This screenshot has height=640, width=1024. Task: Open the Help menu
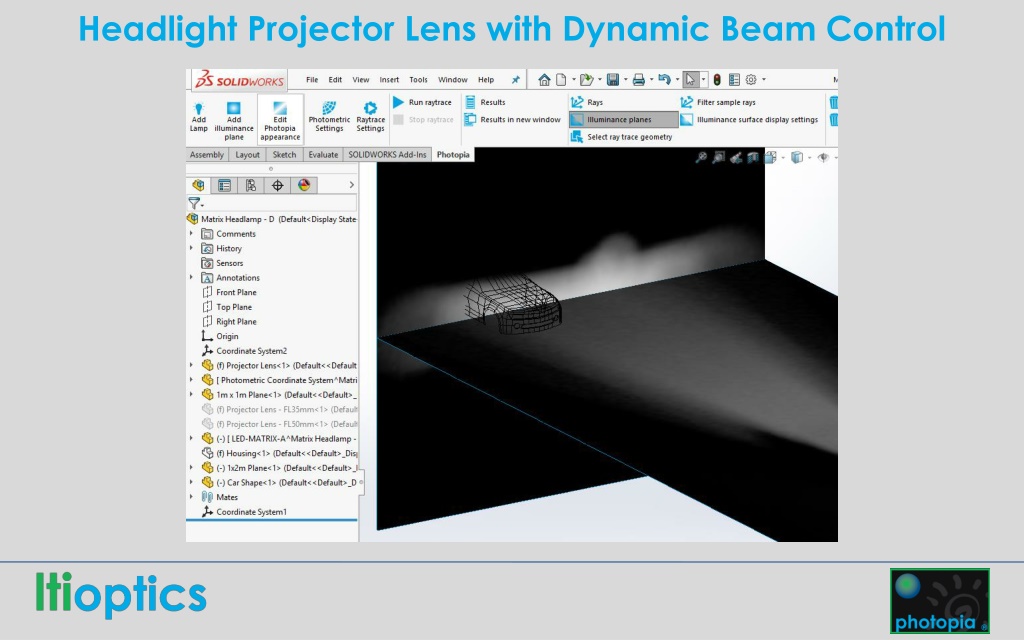click(486, 80)
